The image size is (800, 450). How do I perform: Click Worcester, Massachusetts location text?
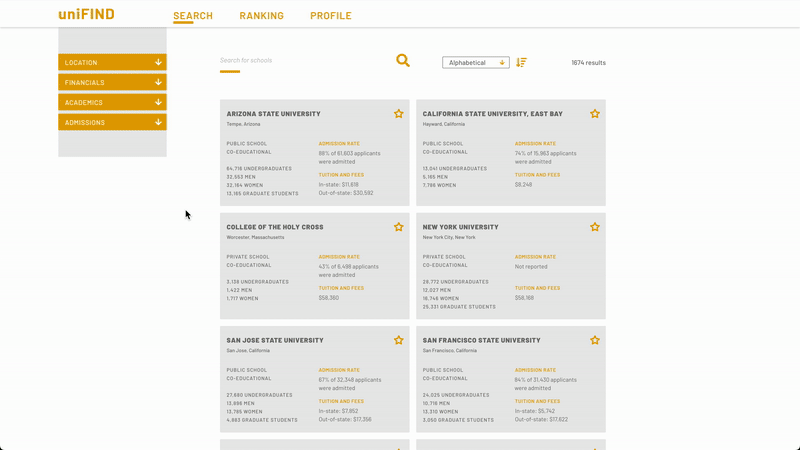tap(255, 237)
